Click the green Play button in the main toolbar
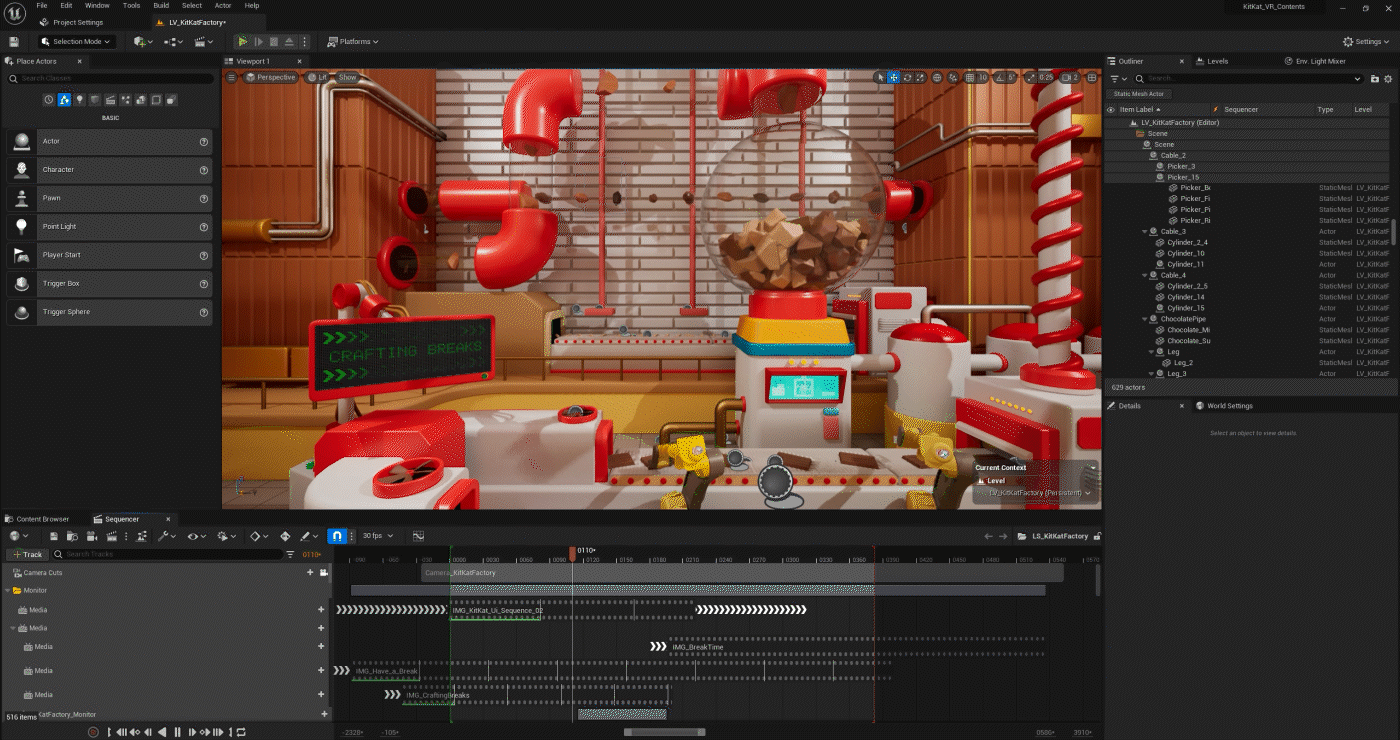 [x=242, y=42]
